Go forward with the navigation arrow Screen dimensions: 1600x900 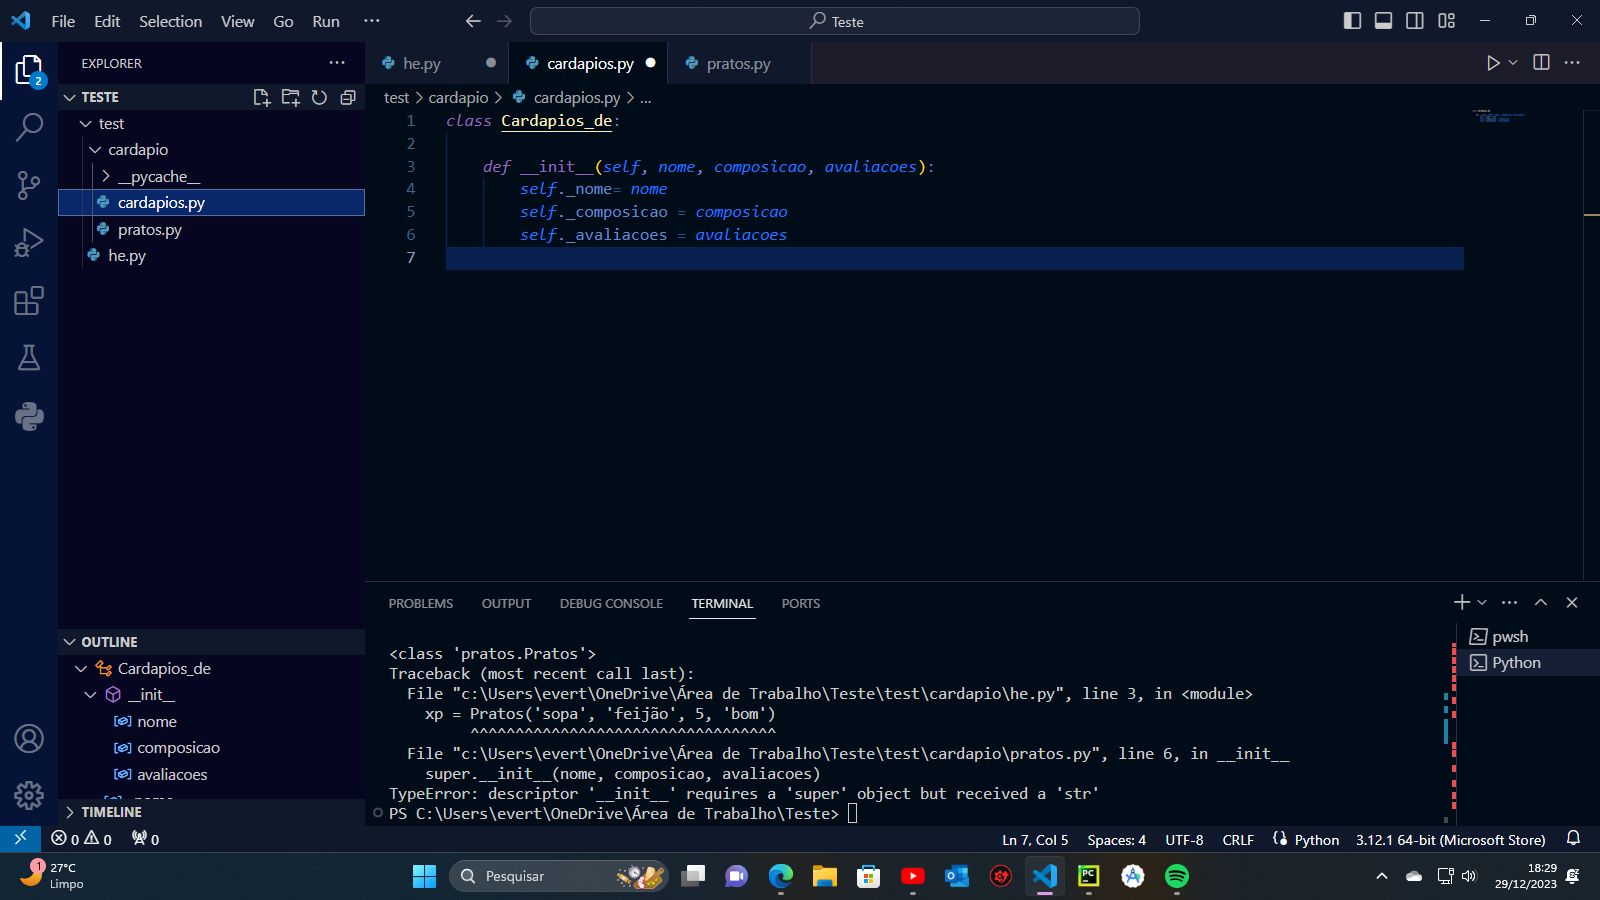coord(505,21)
